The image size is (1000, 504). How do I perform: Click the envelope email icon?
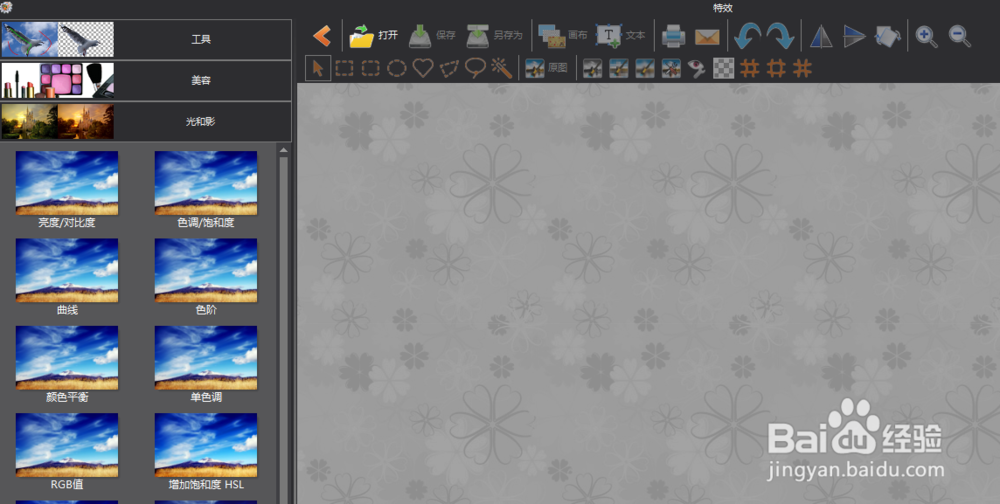[x=707, y=37]
